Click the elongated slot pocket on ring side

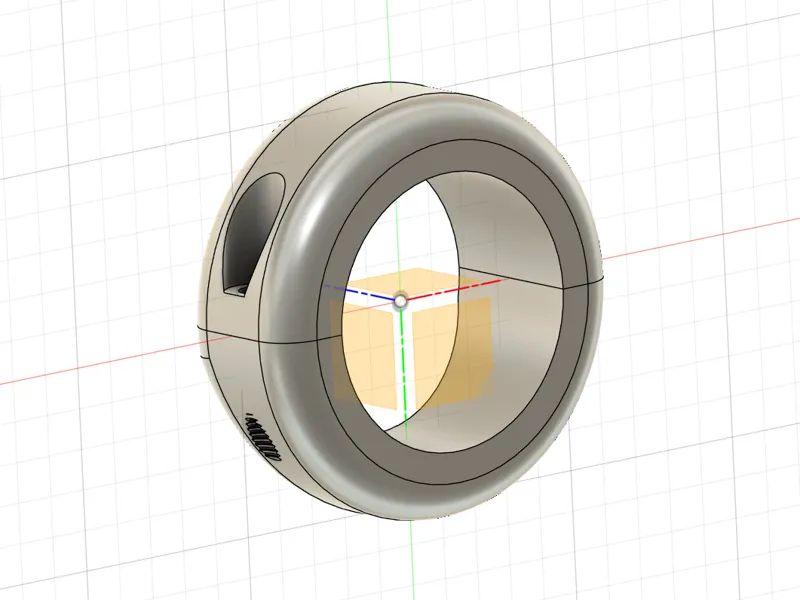coord(253,235)
